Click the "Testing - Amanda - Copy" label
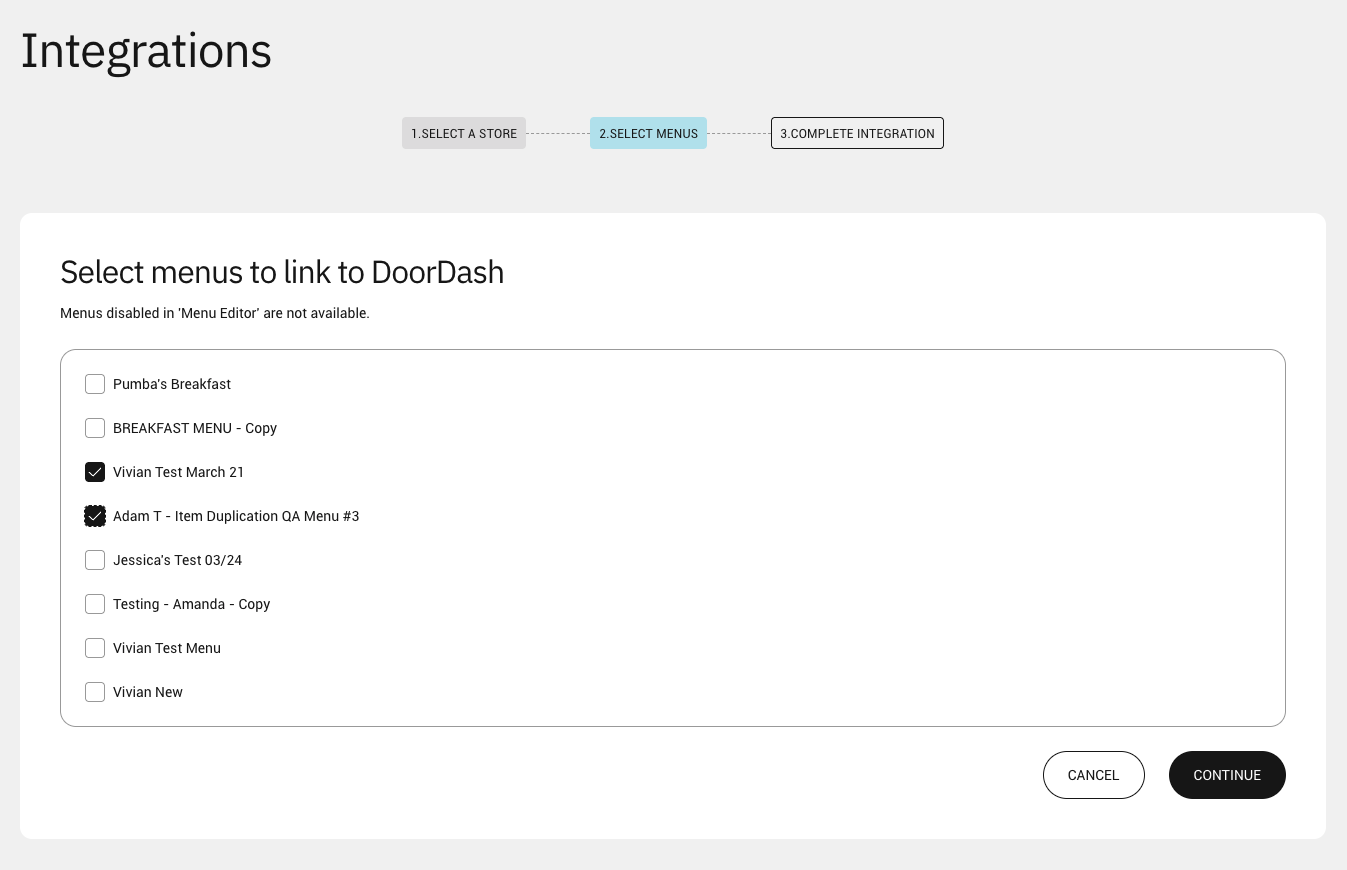This screenshot has width=1347, height=870. point(192,604)
